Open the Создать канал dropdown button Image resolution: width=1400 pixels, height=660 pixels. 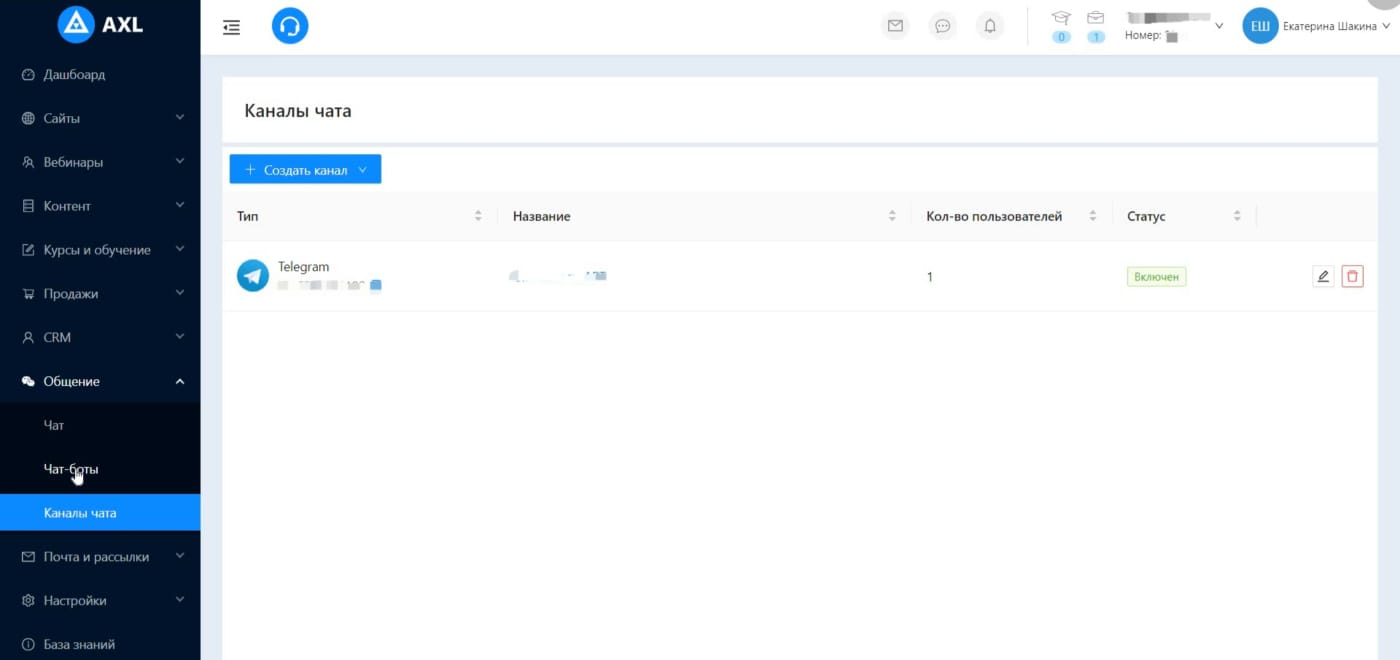305,170
